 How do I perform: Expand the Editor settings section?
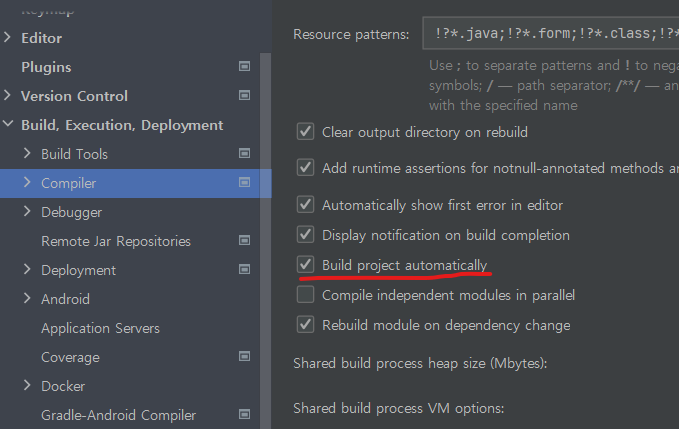7,37
